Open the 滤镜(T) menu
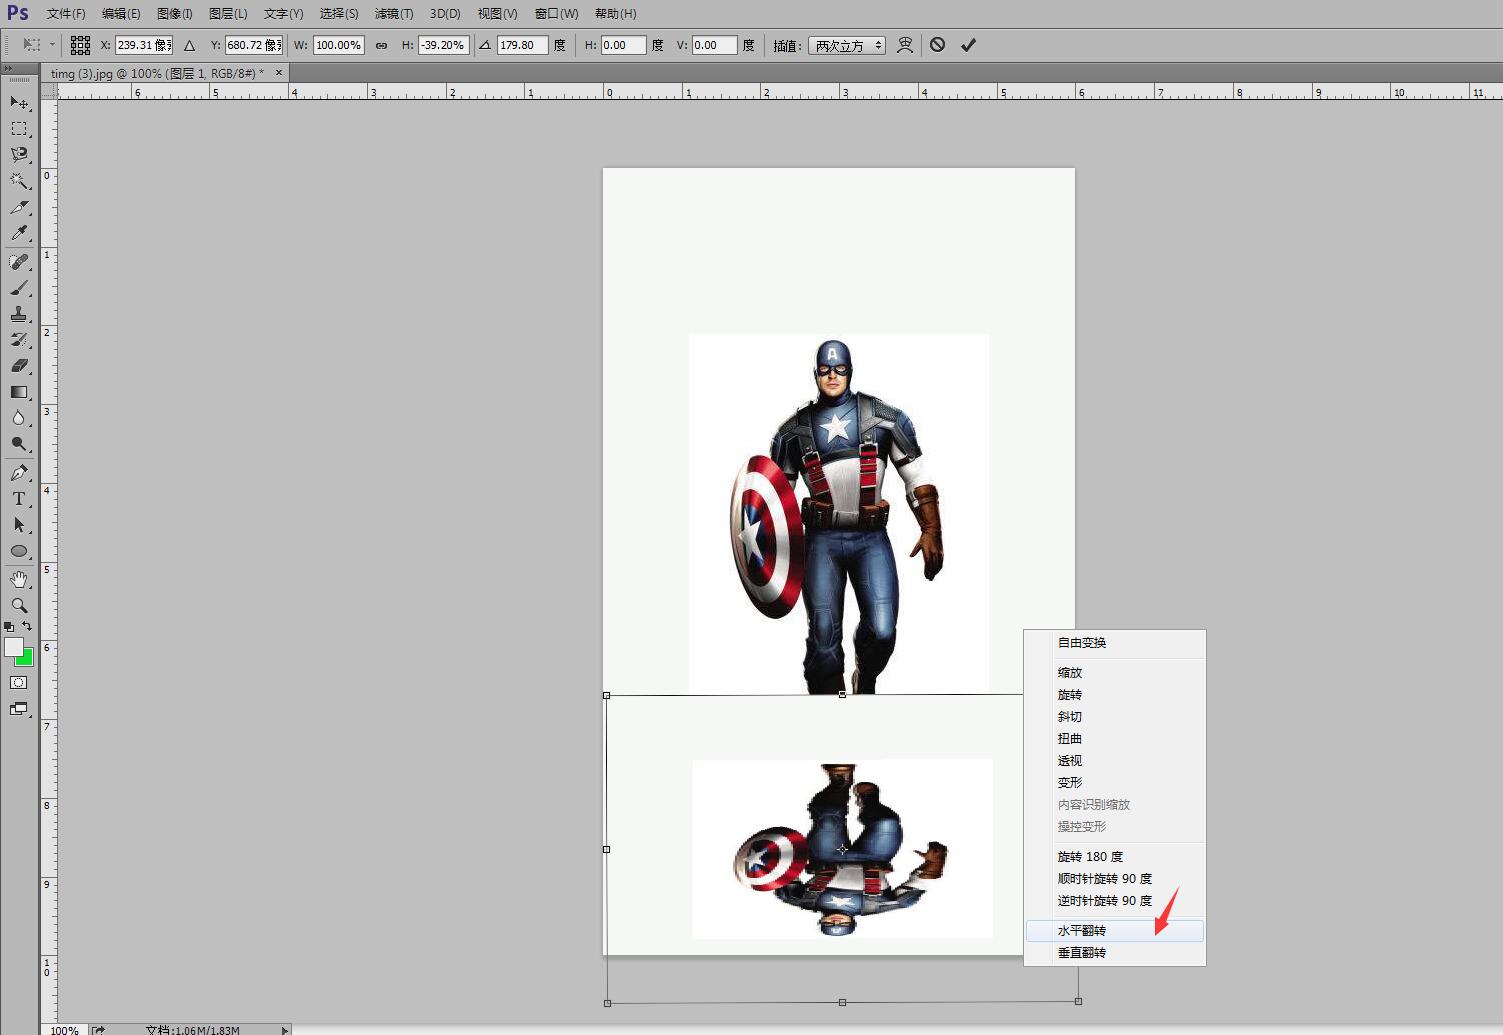Image resolution: width=1503 pixels, height=1035 pixels. click(x=394, y=14)
